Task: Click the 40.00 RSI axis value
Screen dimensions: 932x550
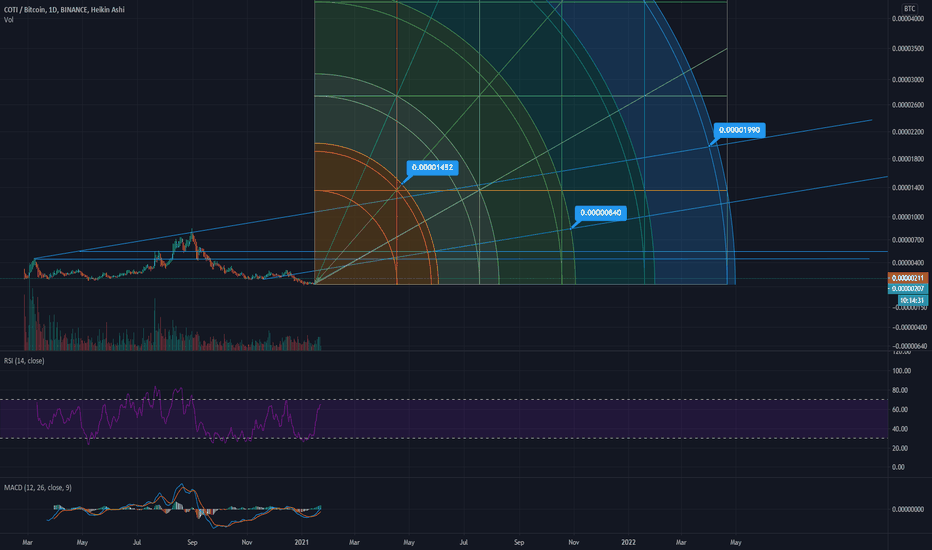Action: pos(900,429)
